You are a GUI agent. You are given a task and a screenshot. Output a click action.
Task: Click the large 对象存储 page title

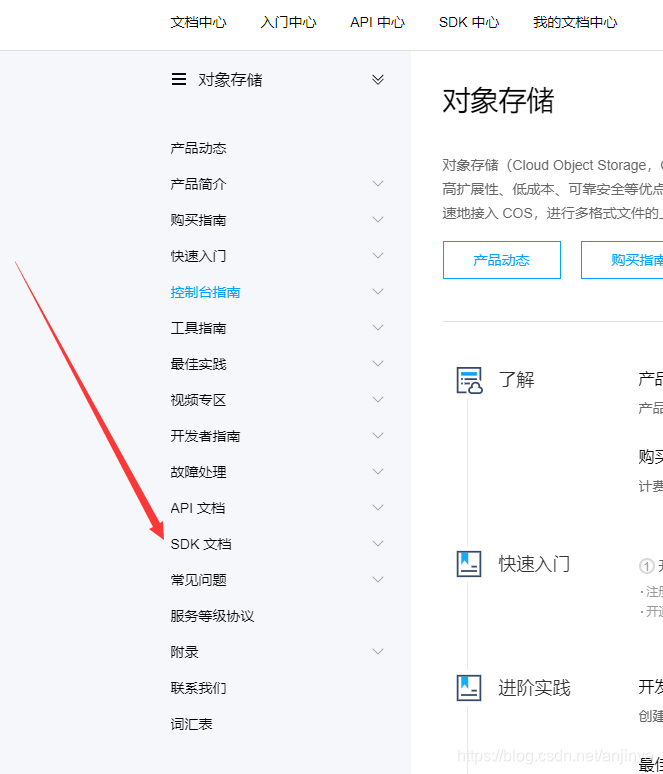(x=499, y=101)
